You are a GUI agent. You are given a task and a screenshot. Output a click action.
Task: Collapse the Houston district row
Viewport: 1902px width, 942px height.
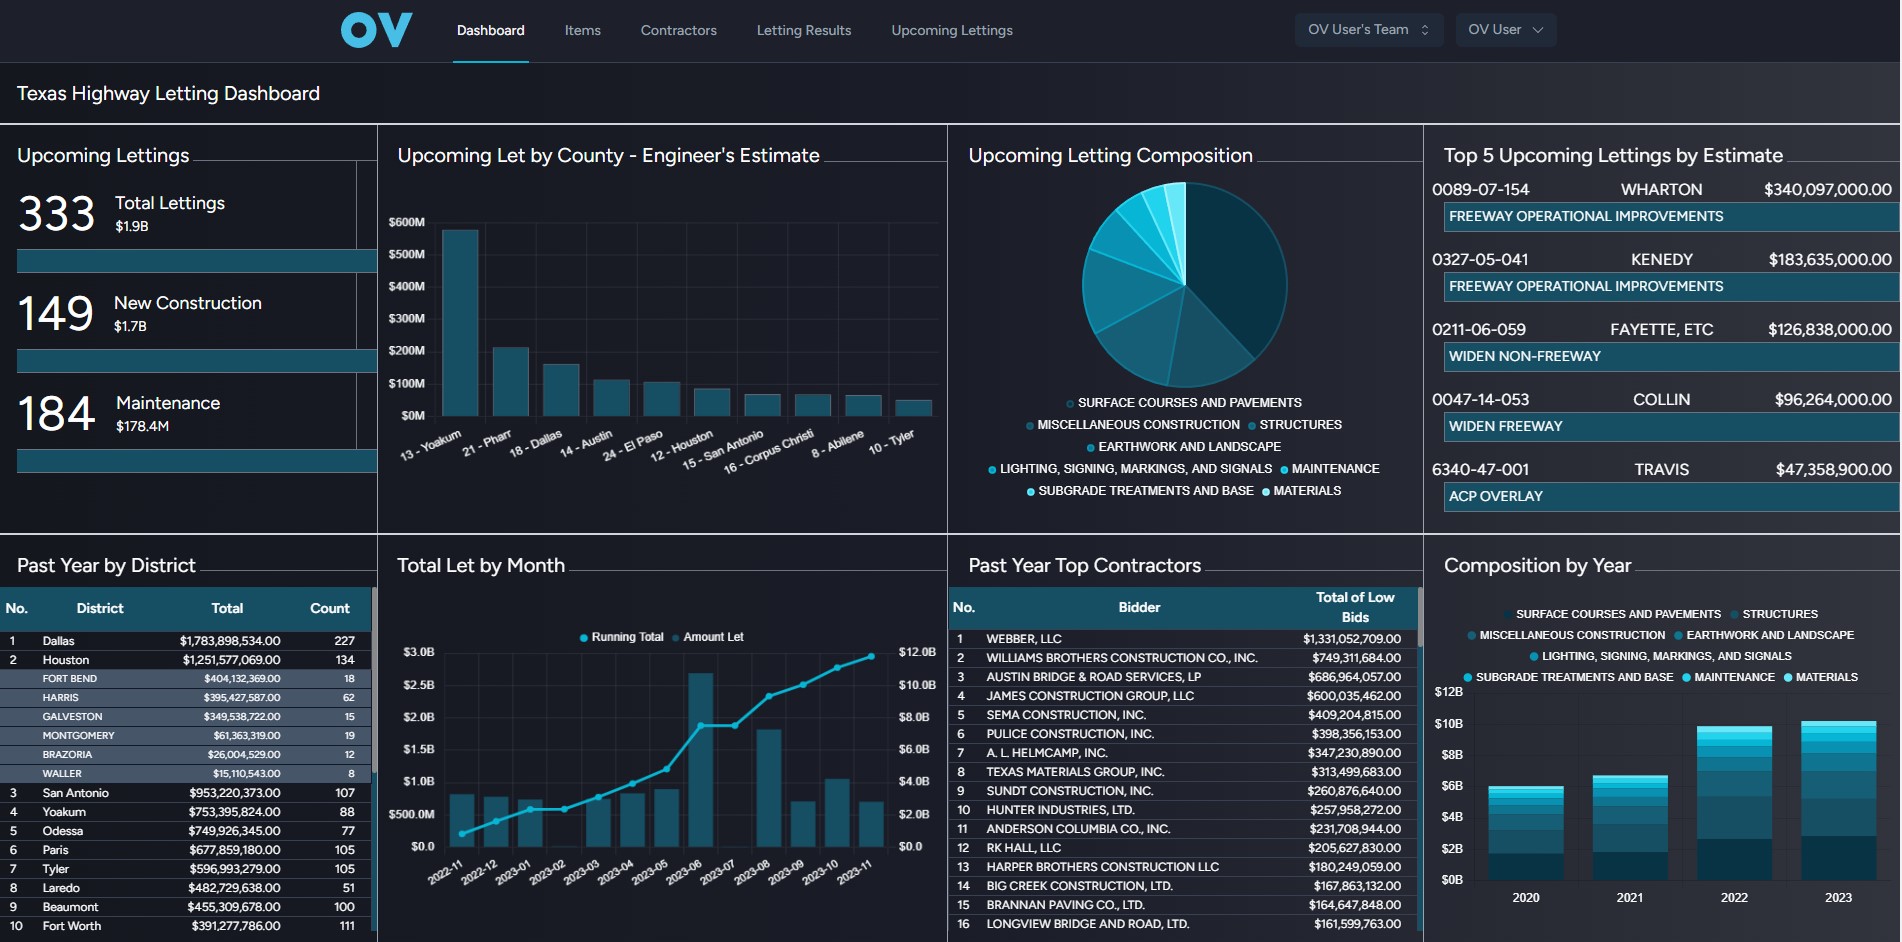point(185,660)
